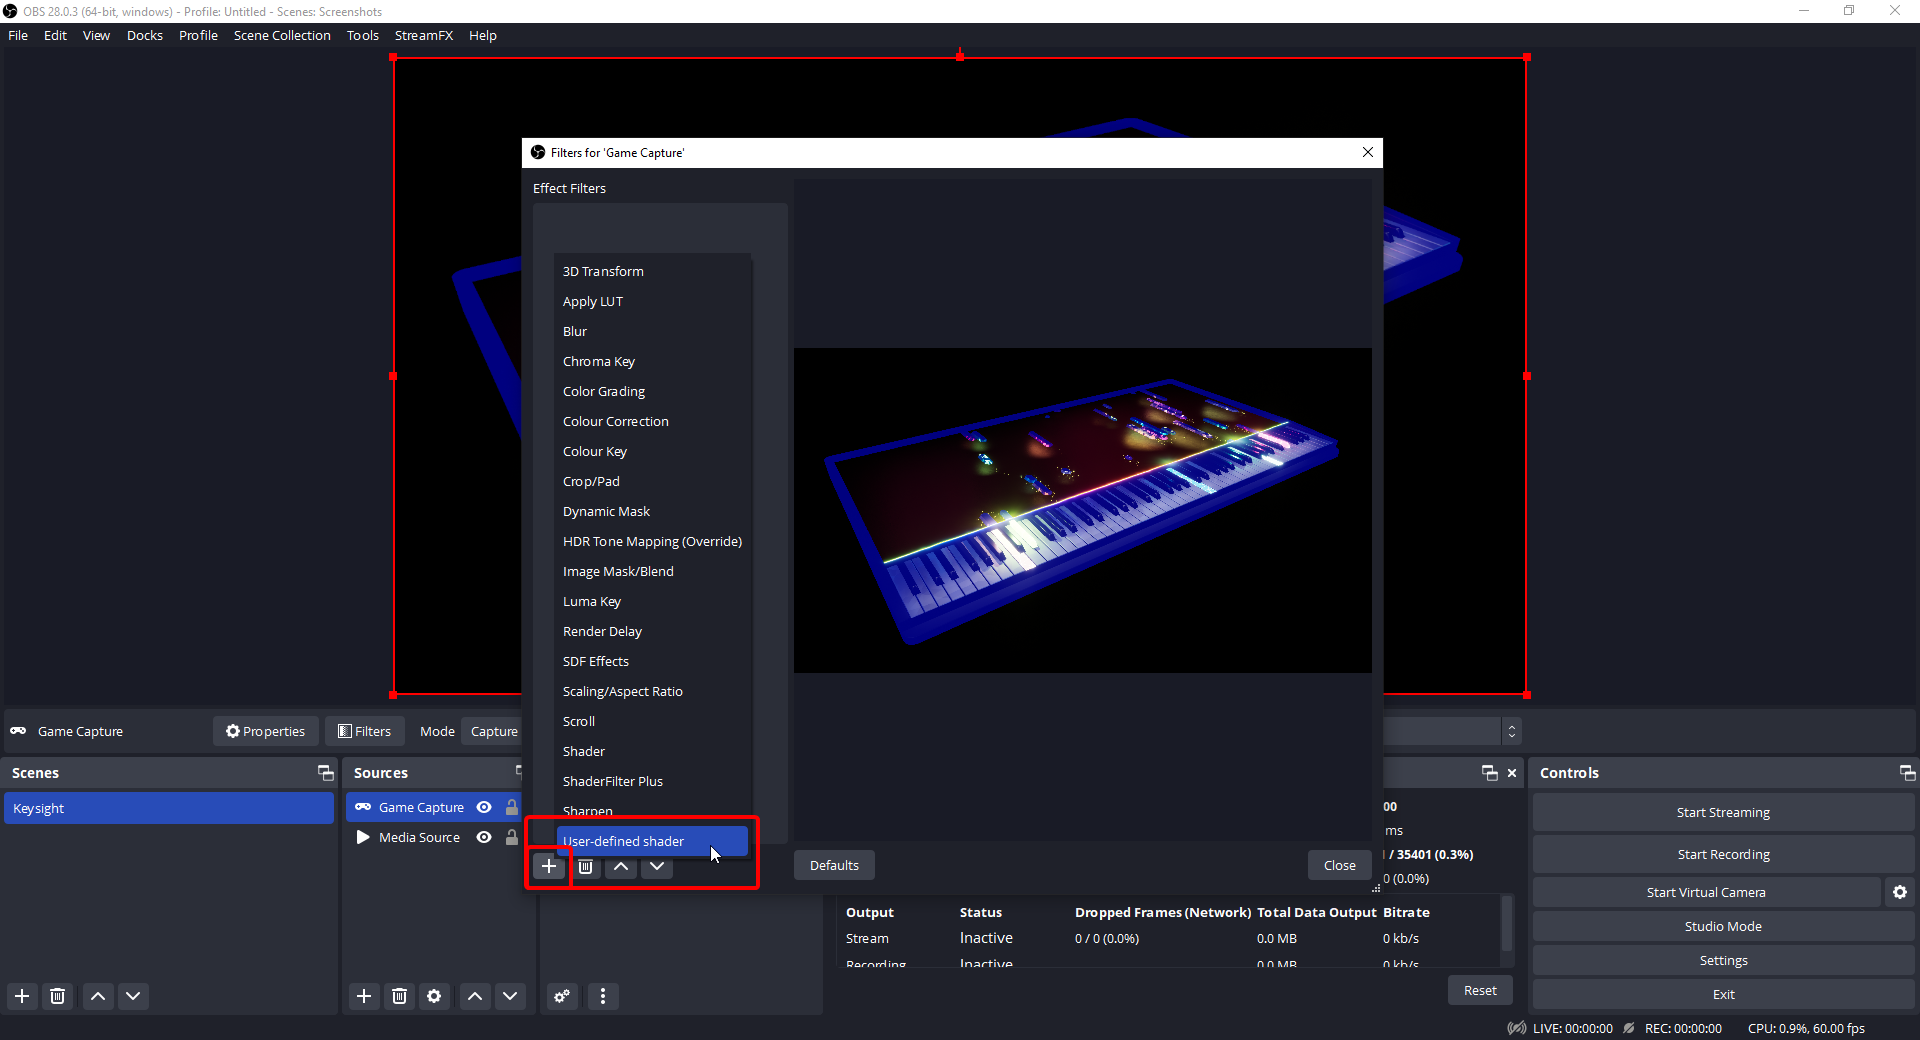Lock the Media Source
The image size is (1920, 1040).
(512, 837)
